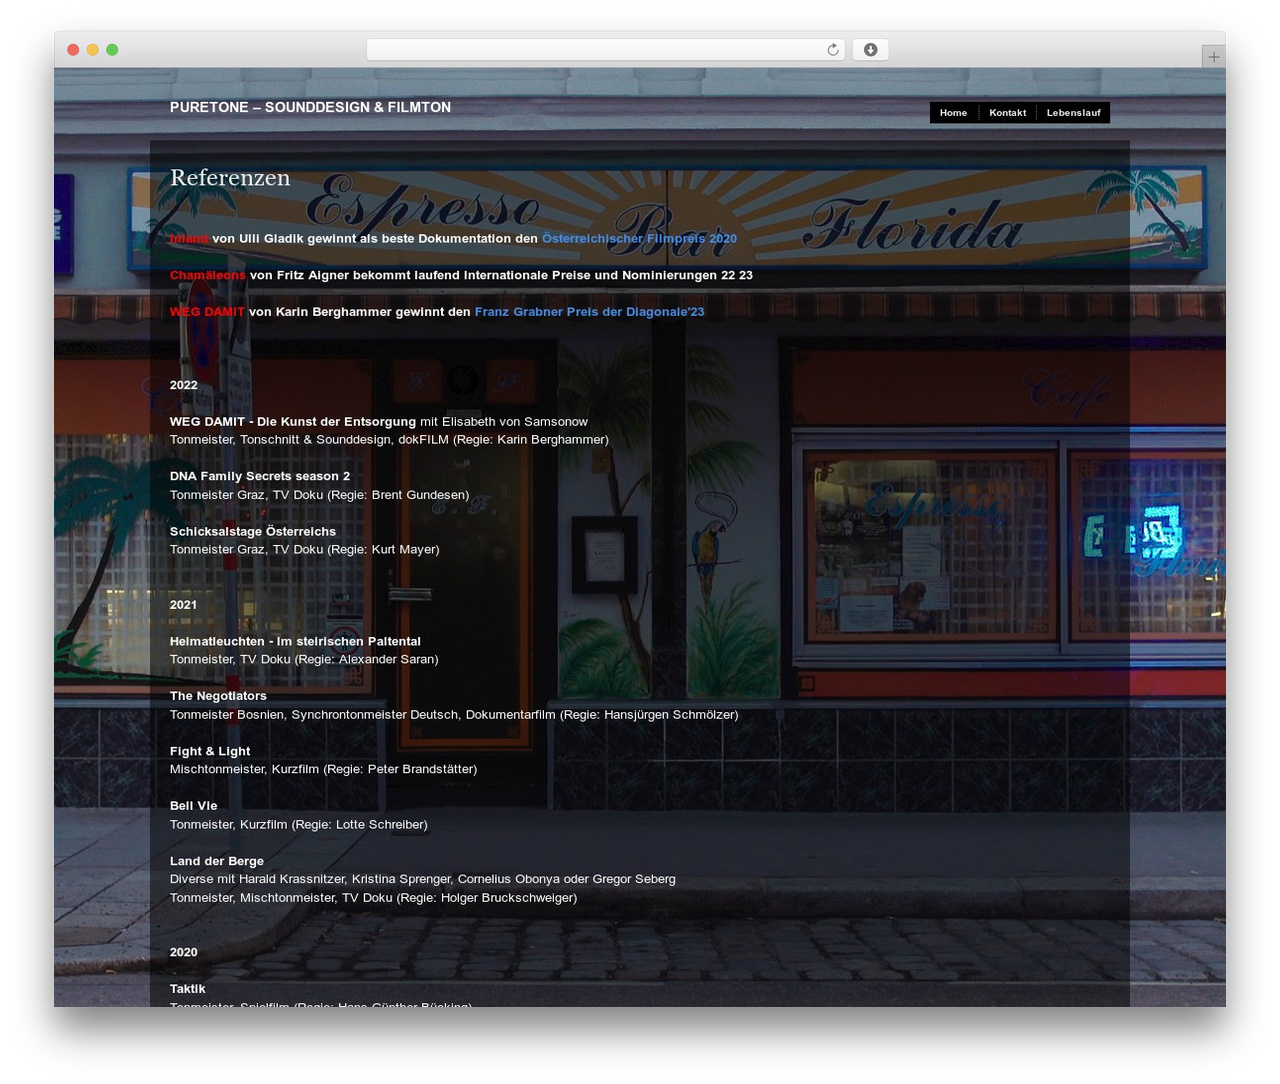This screenshot has width=1280, height=1084.
Task: Click the credit line naming Karin Berghammer as Regie
Action: tap(389, 440)
